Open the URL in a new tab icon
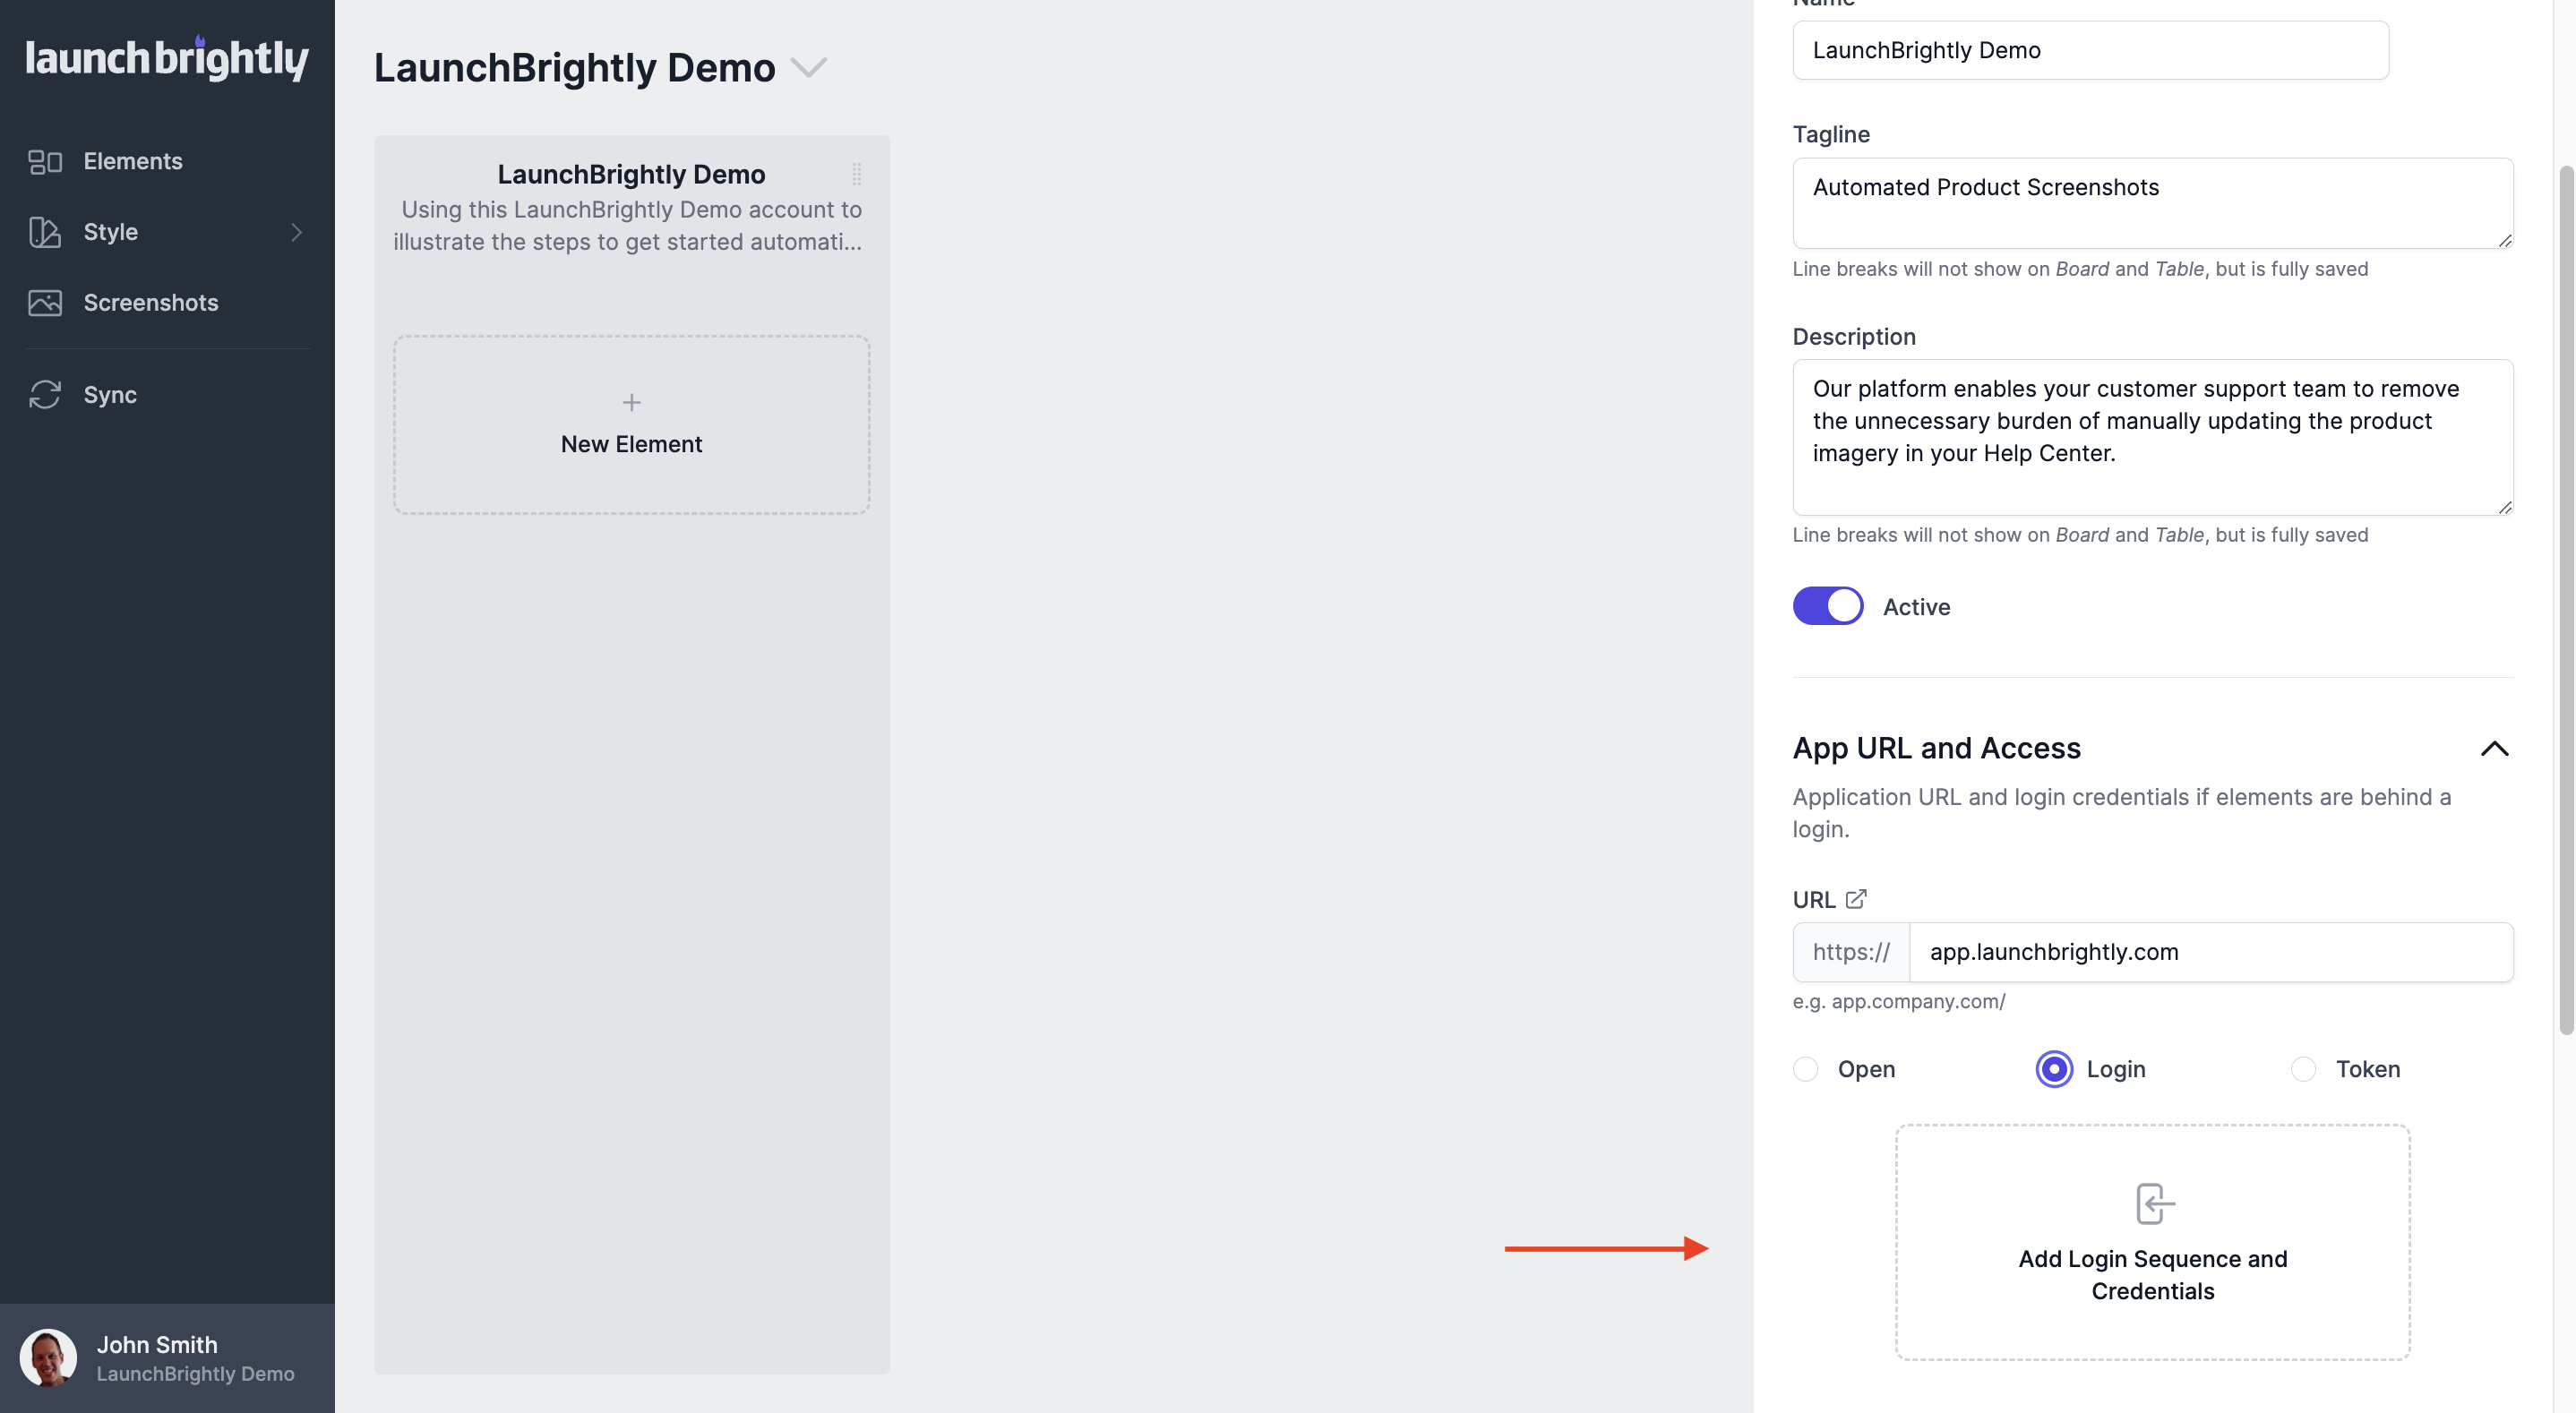 pyautogui.click(x=1857, y=898)
